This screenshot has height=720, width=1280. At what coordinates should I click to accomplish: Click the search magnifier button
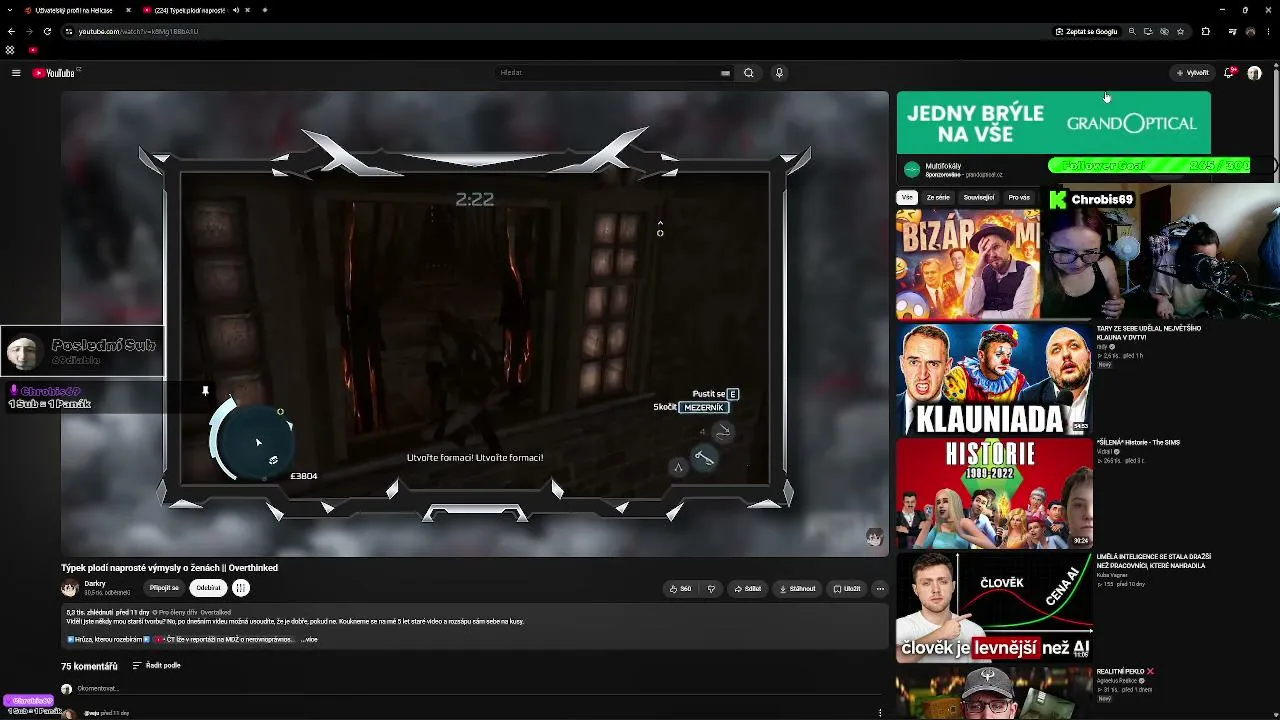click(748, 73)
